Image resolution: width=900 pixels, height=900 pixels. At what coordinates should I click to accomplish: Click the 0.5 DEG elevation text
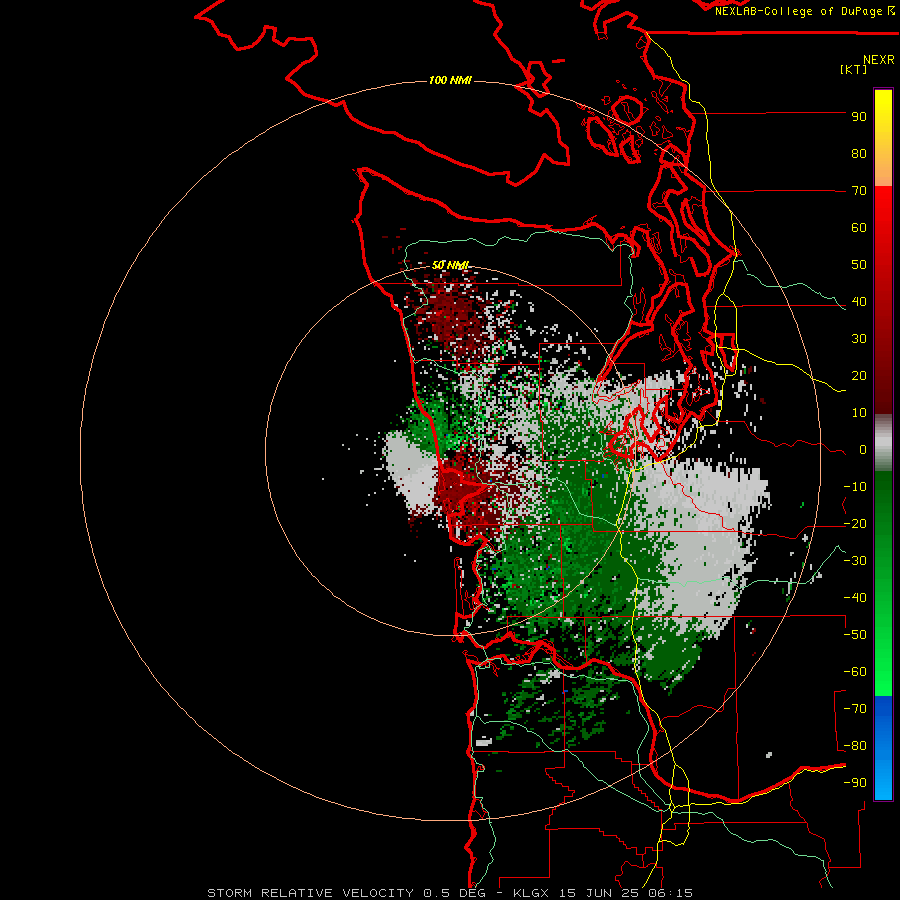[x=455, y=893]
